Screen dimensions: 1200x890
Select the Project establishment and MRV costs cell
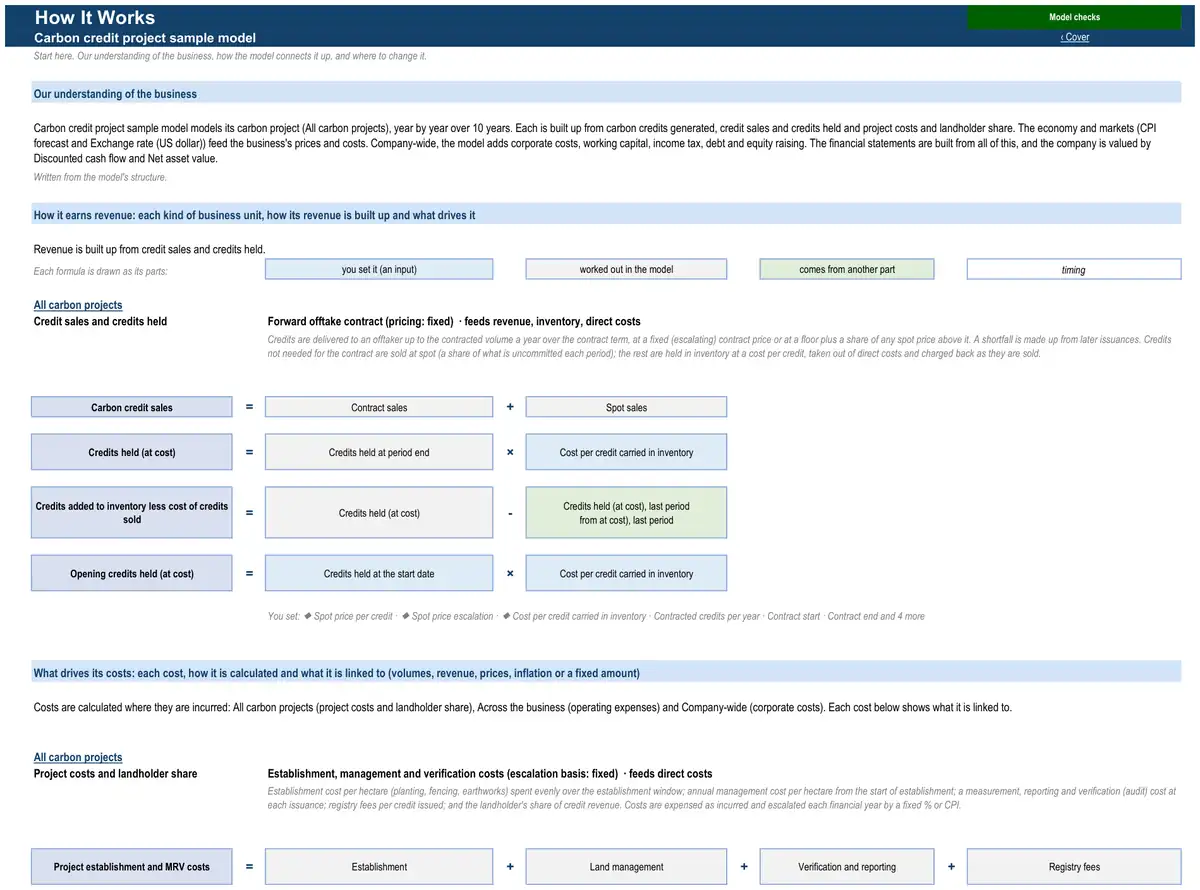pos(132,866)
